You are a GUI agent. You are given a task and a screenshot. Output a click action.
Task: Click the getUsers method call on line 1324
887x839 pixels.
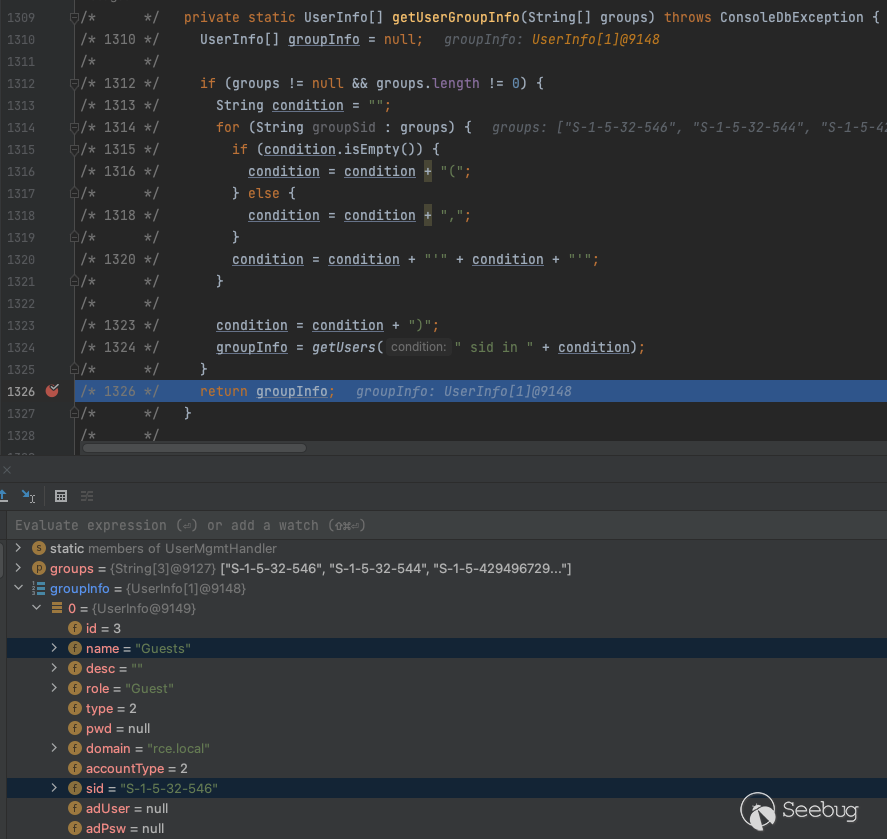(343, 347)
